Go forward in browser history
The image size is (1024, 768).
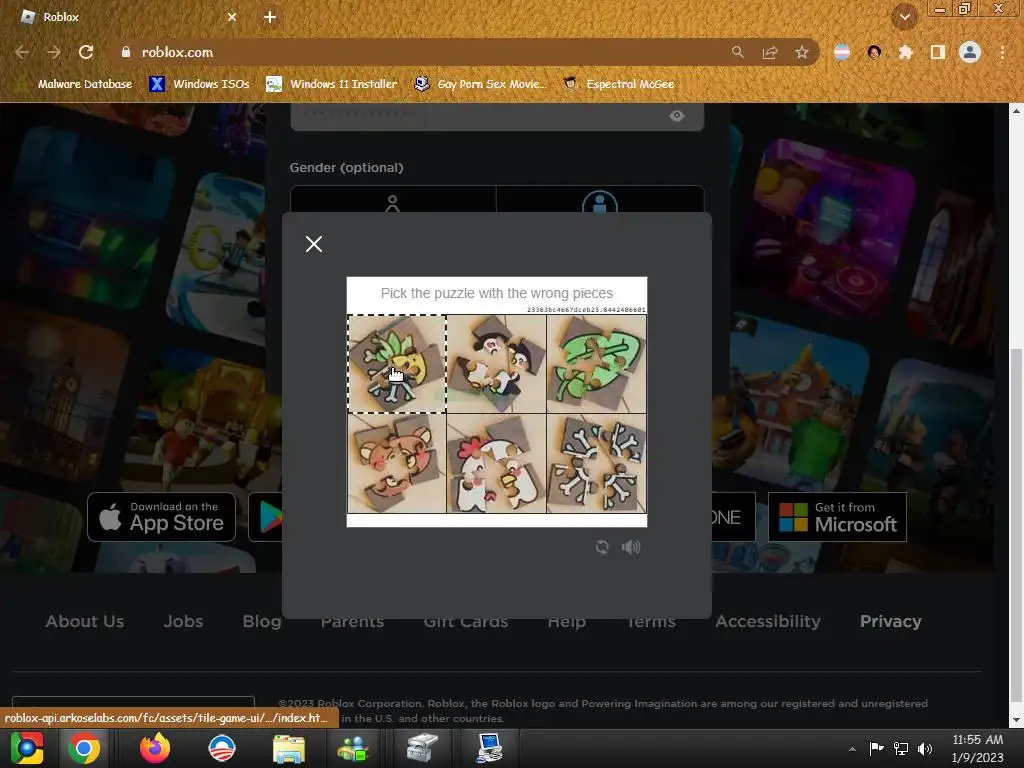(x=54, y=52)
